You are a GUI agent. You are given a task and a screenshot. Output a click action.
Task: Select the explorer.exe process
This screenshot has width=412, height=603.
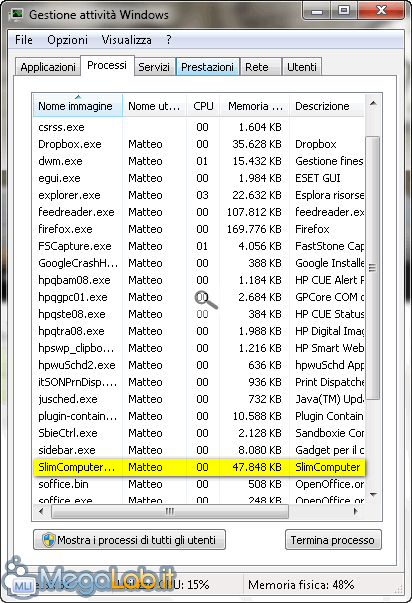click(x=199, y=195)
